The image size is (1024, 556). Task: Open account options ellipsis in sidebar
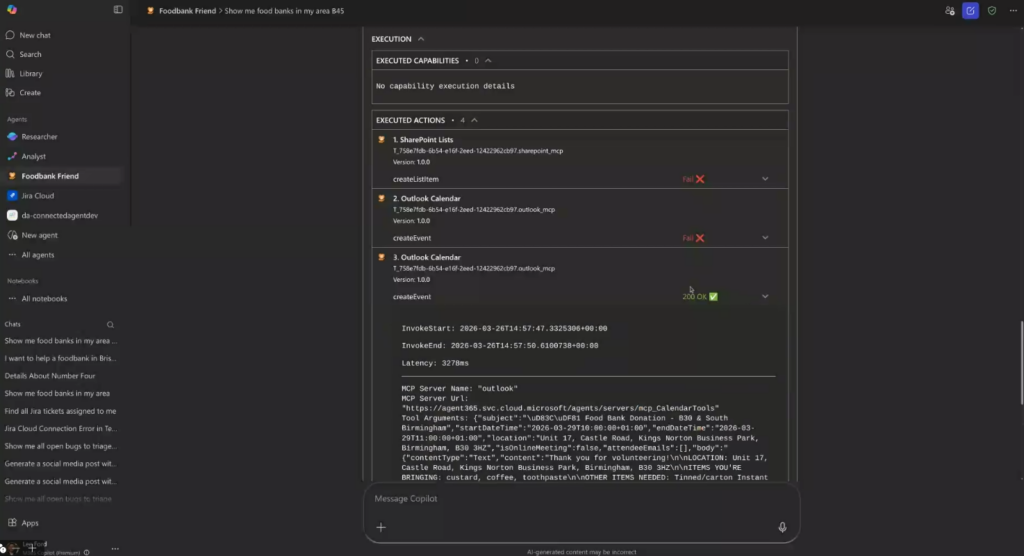[x=115, y=549]
